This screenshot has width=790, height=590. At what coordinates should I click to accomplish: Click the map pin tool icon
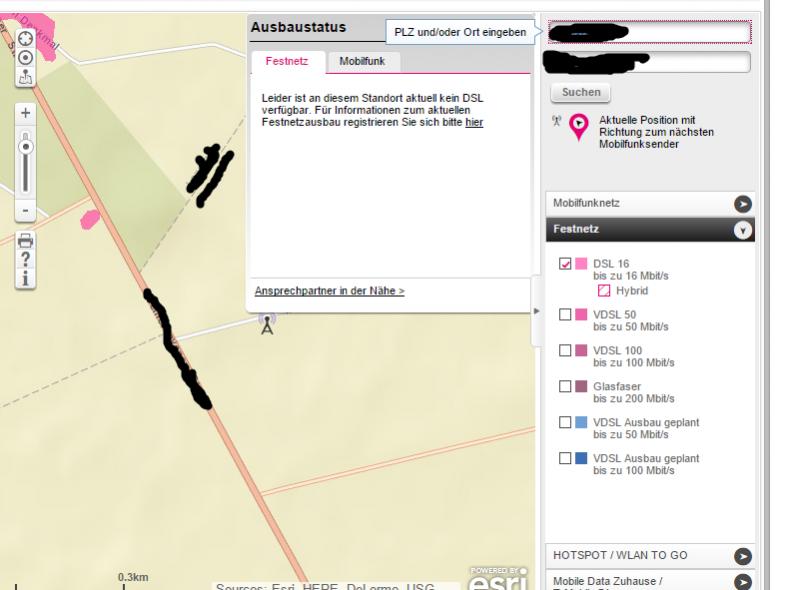point(25,77)
